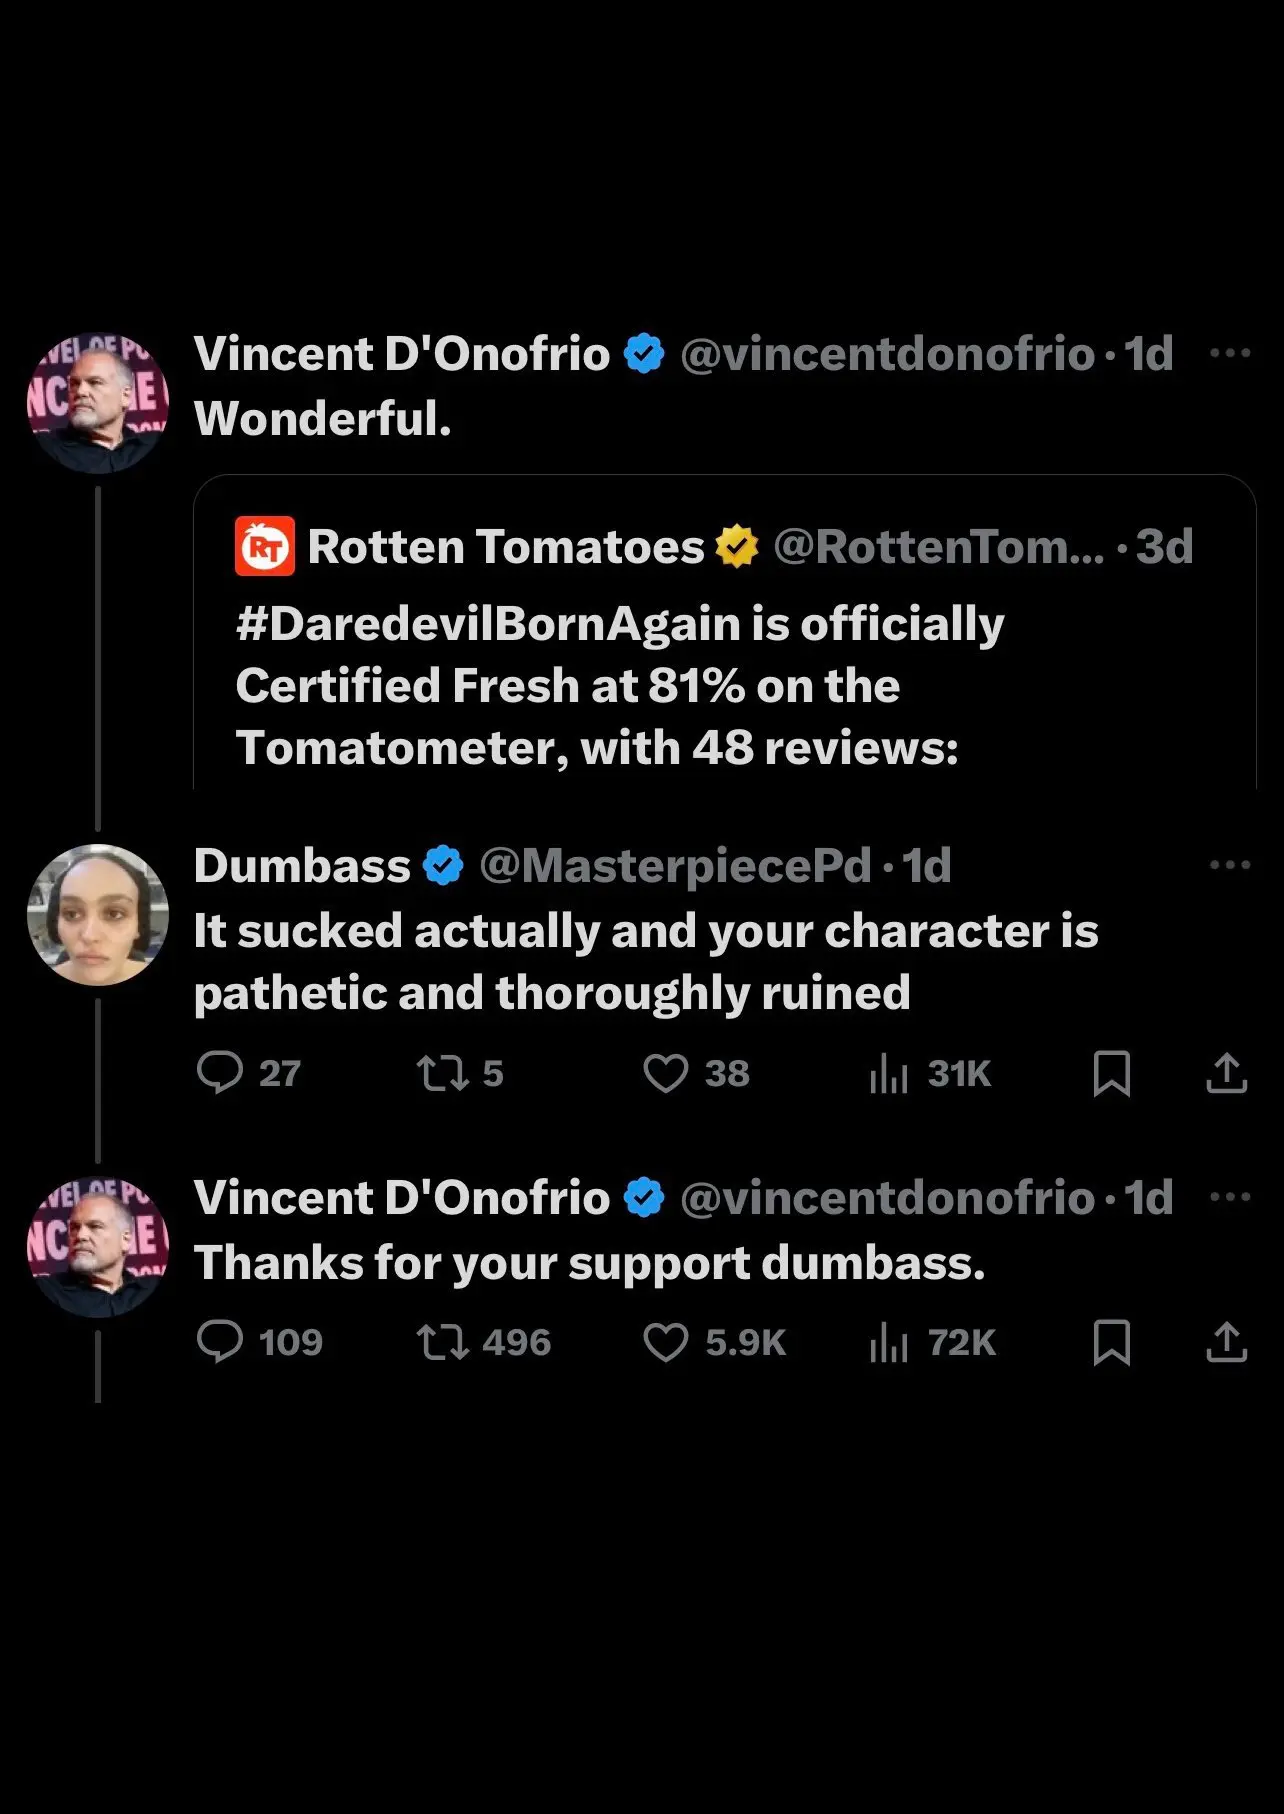Image resolution: width=1284 pixels, height=1814 pixels.
Task: Reply to the Dumbass account's tweet
Action: click(x=220, y=1073)
